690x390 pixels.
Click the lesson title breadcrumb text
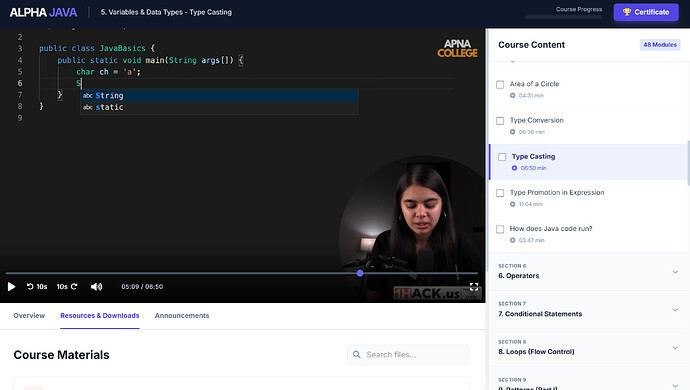pos(166,12)
